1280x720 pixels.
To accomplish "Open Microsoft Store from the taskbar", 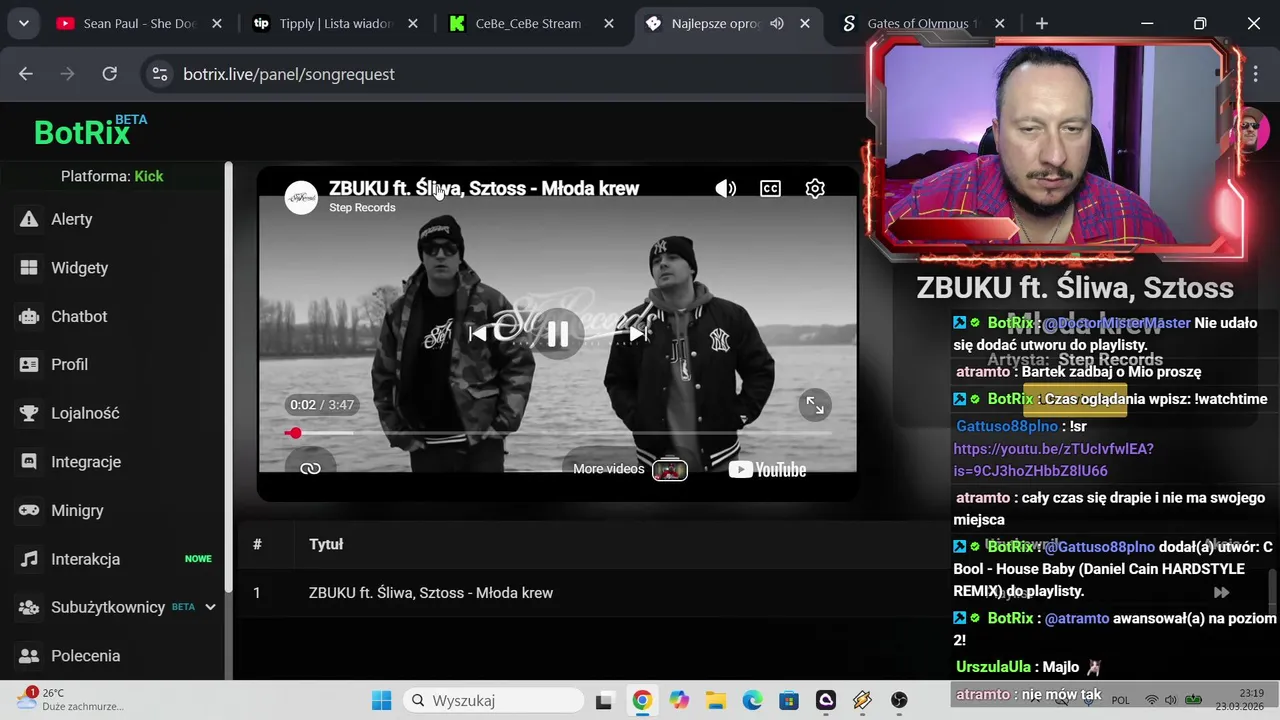I will point(789,700).
